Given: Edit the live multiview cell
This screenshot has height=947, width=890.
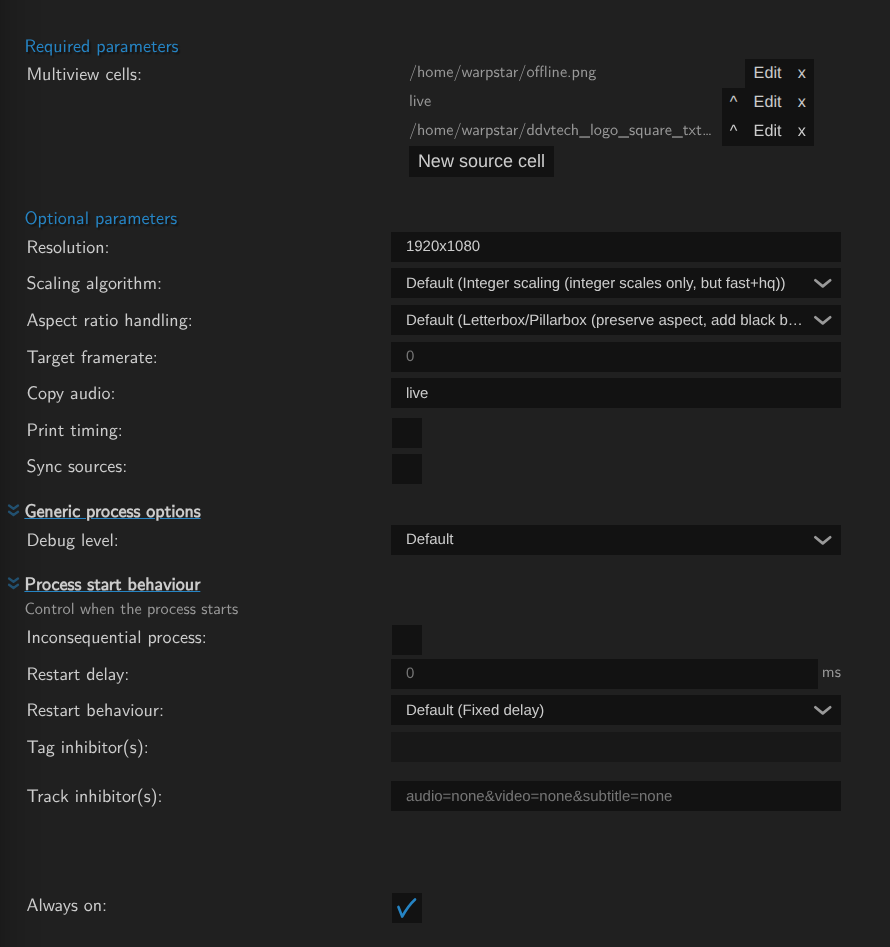Looking at the screenshot, I should click(x=767, y=102).
